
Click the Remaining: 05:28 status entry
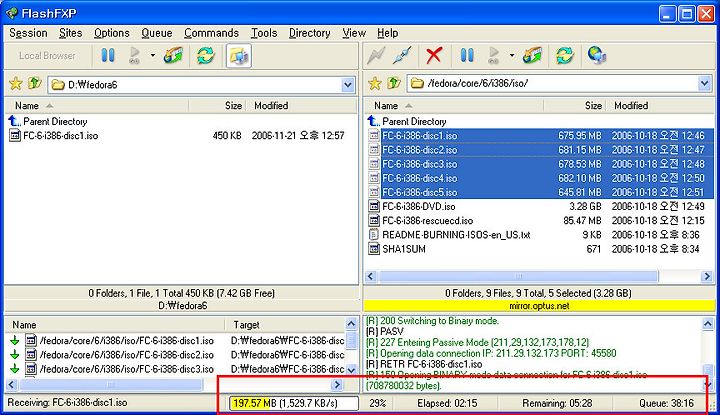[x=557, y=404]
